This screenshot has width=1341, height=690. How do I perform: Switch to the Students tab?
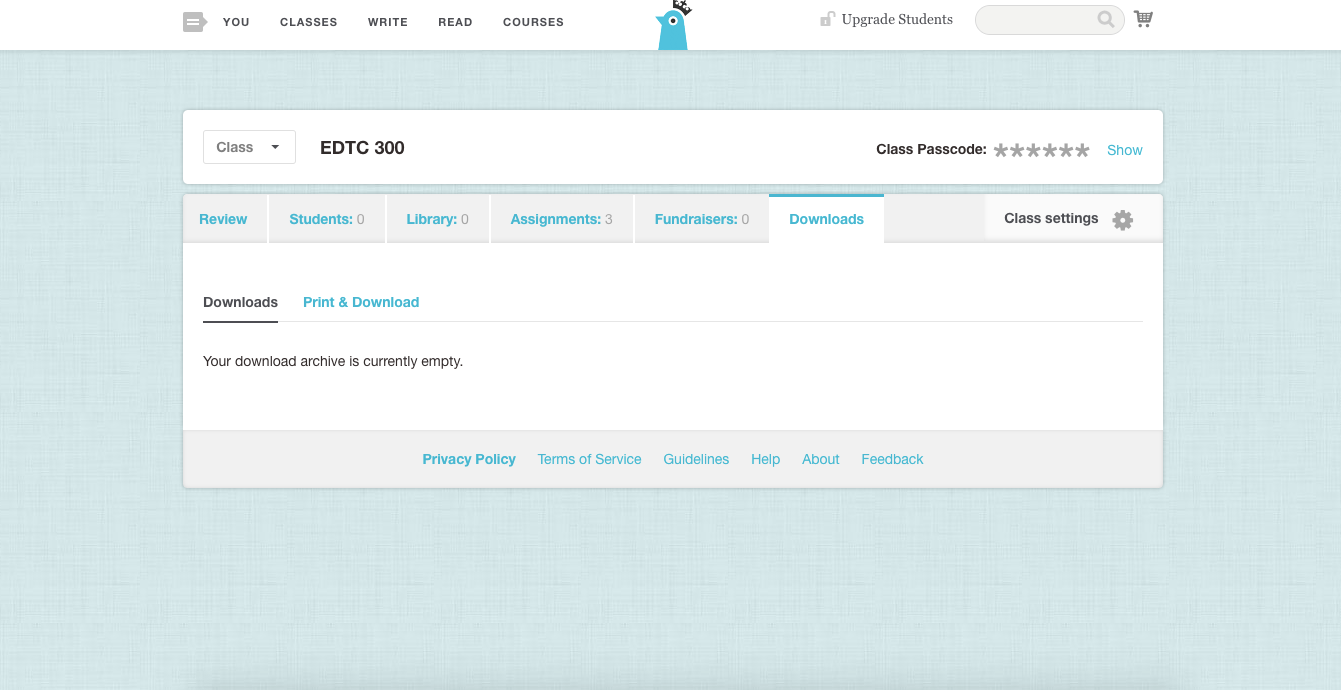[x=327, y=219]
